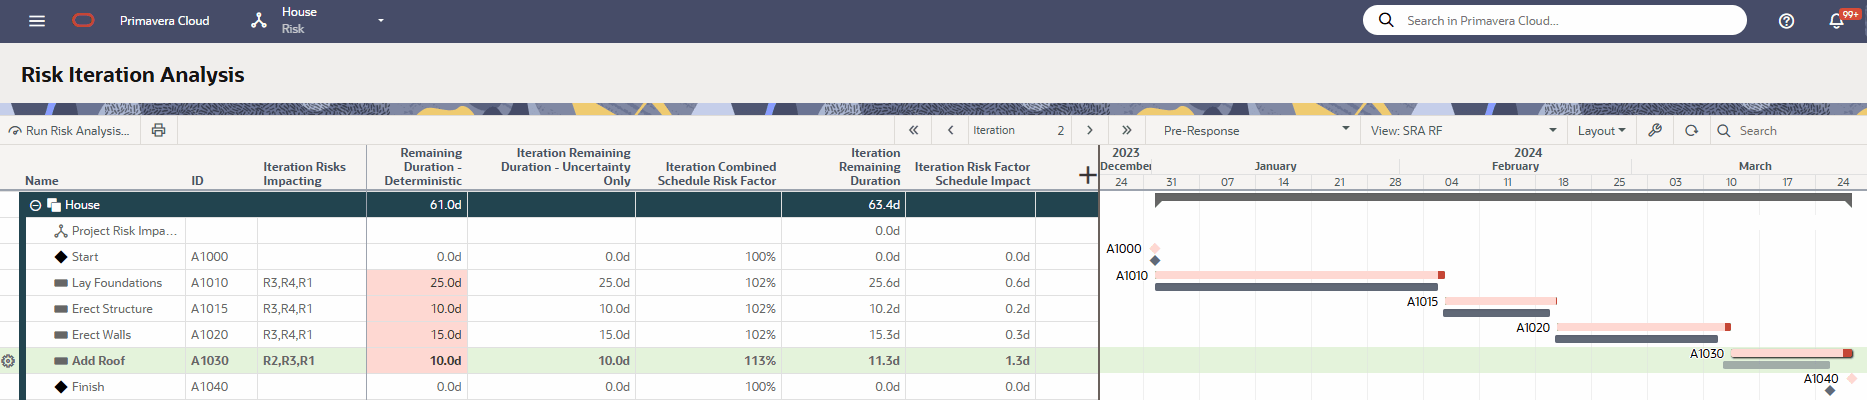The image size is (1867, 400).
Task: Click the gear icon beside Add Roof
Action: (8, 361)
